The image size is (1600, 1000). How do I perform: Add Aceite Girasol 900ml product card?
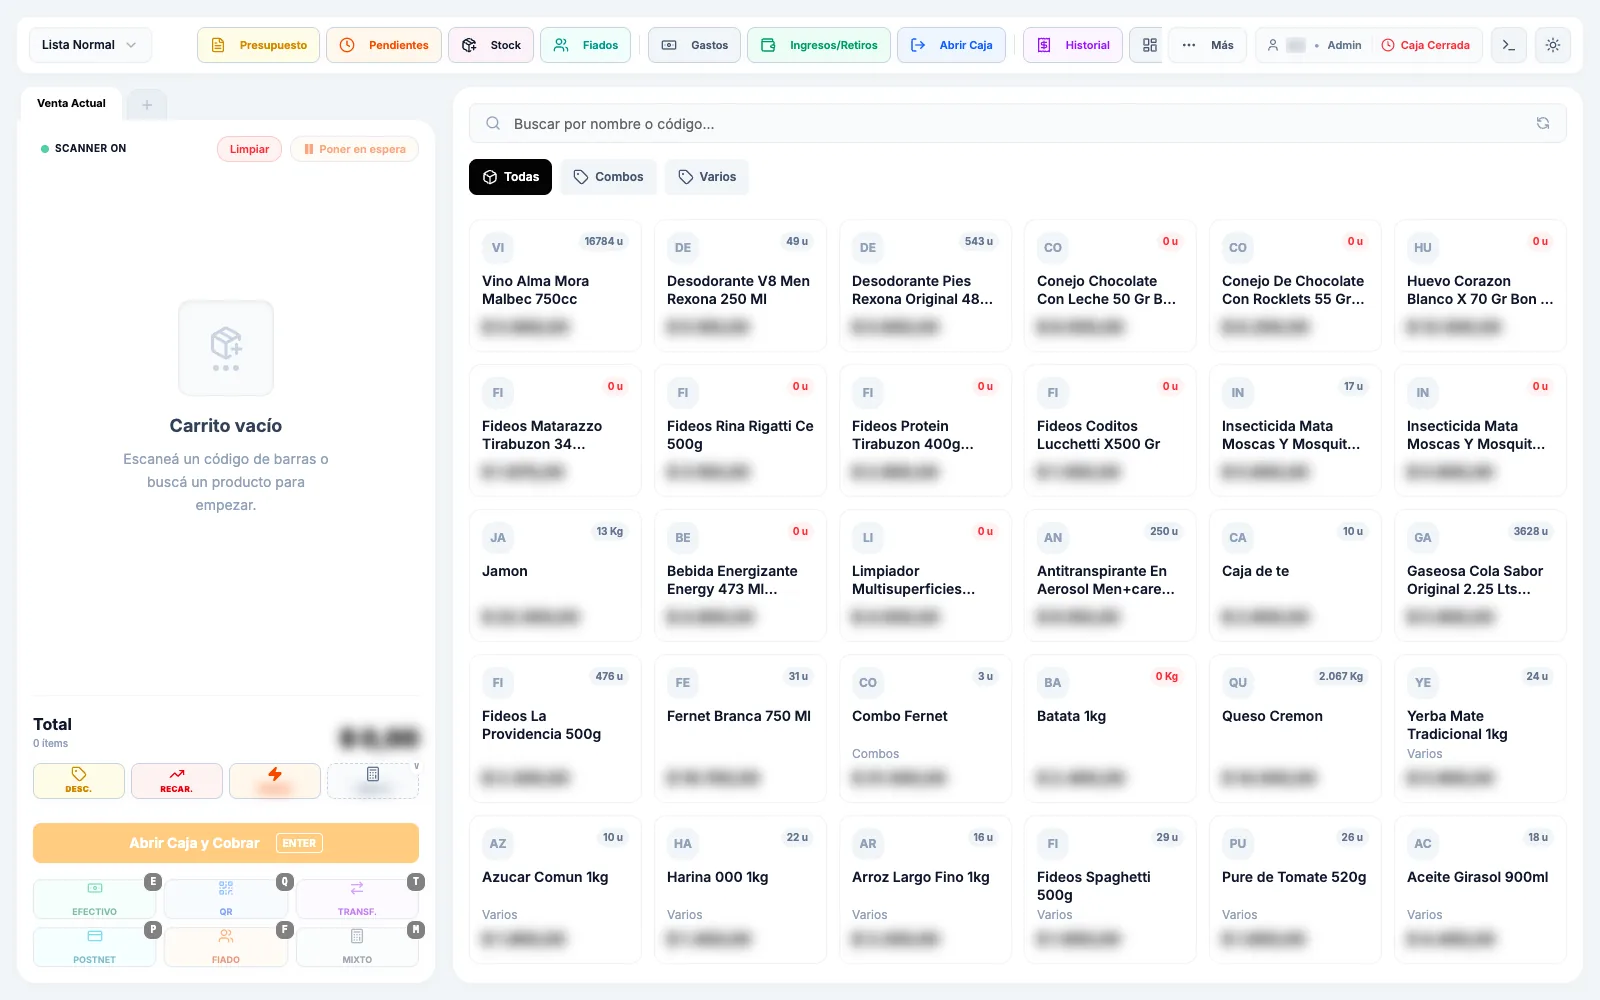[1480, 889]
